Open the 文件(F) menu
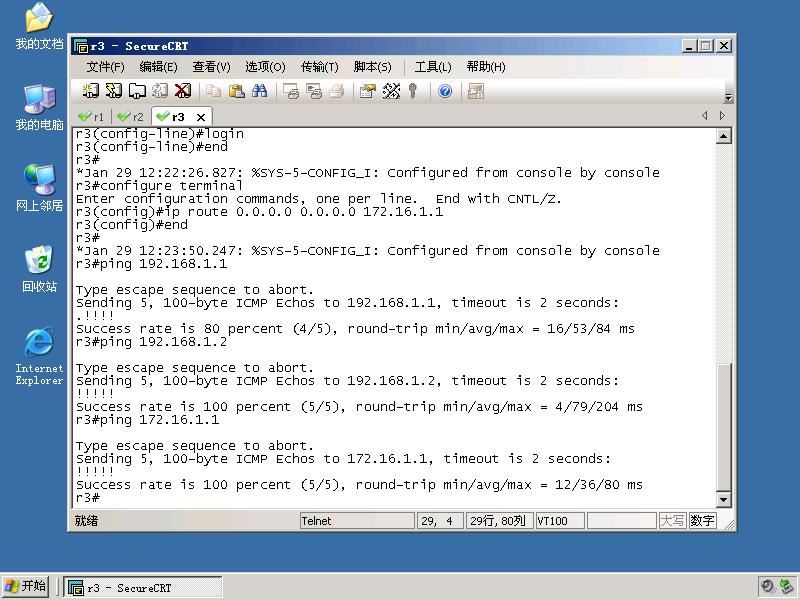800x600 pixels. (105, 67)
